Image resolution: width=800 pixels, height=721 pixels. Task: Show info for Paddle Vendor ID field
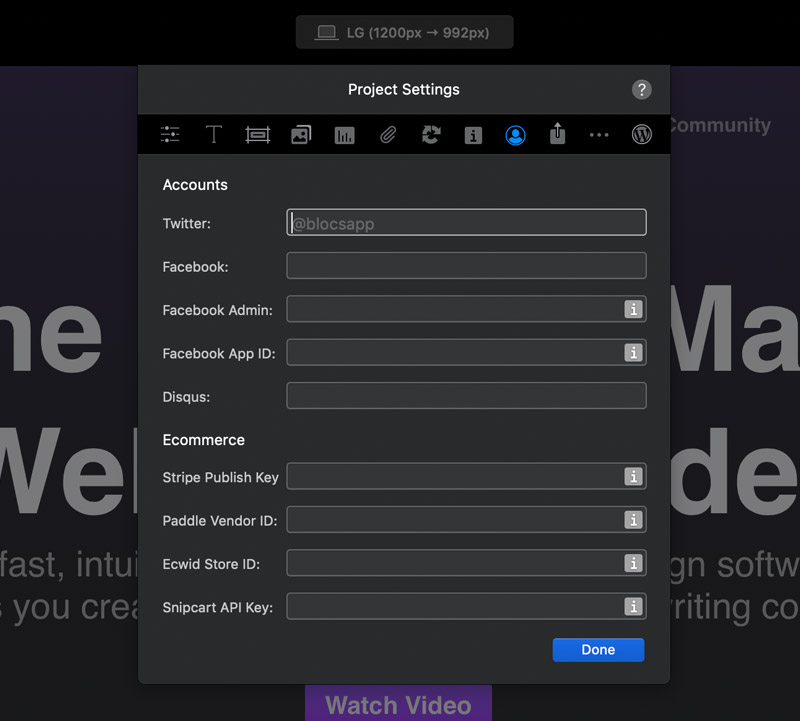[x=633, y=520]
